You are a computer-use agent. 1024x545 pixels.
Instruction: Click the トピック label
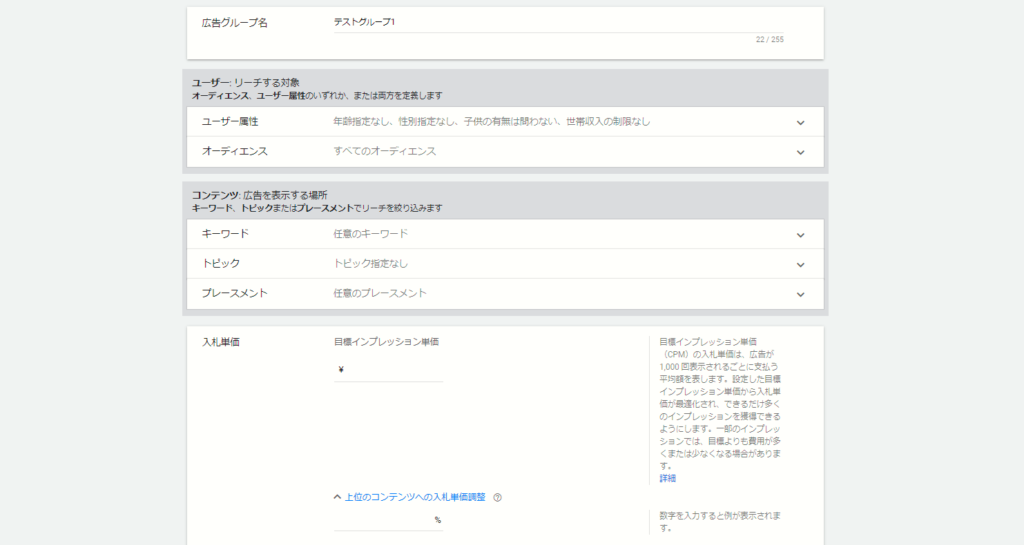pos(221,264)
